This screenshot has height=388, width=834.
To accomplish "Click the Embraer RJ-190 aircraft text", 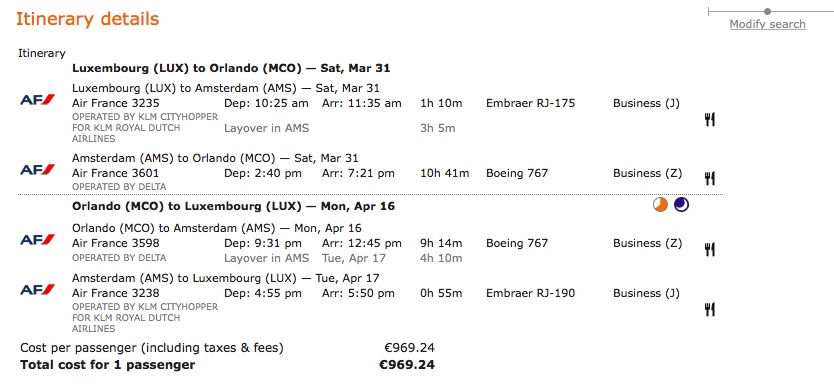I will 530,293.
